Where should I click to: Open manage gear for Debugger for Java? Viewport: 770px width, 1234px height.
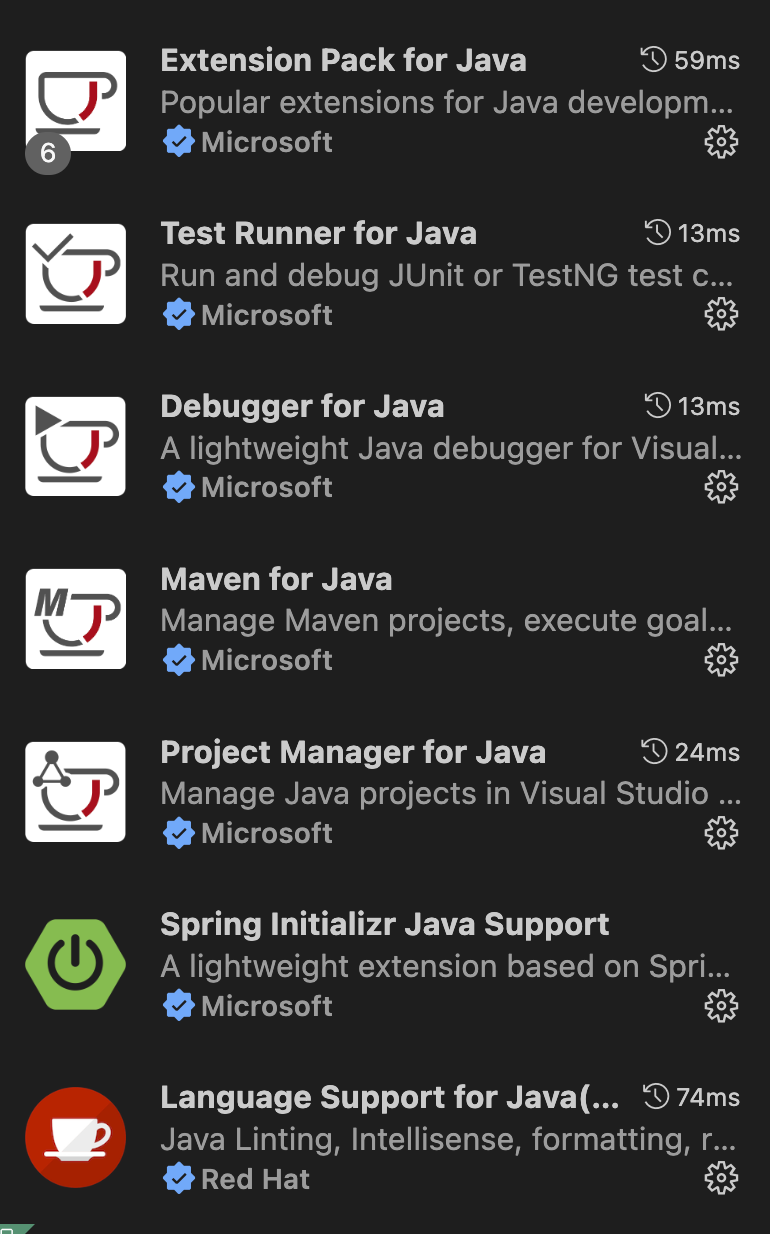tap(721, 488)
